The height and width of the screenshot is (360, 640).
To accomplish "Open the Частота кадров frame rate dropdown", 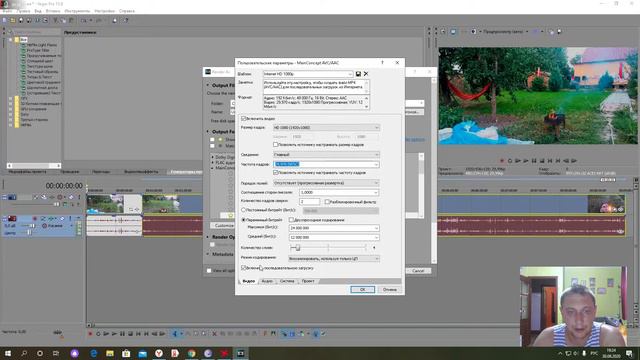I will 326,164.
